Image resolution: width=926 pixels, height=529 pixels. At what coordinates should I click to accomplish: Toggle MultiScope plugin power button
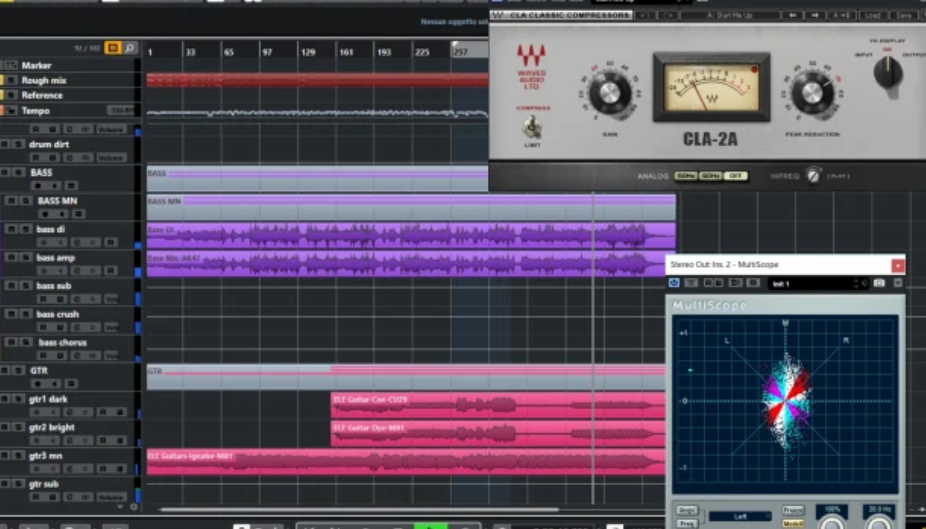(x=675, y=283)
